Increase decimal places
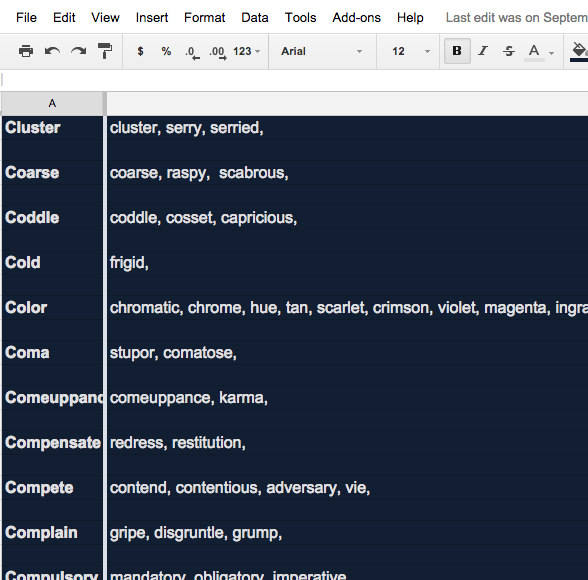Viewport: 588px width, 580px height. (x=218, y=52)
